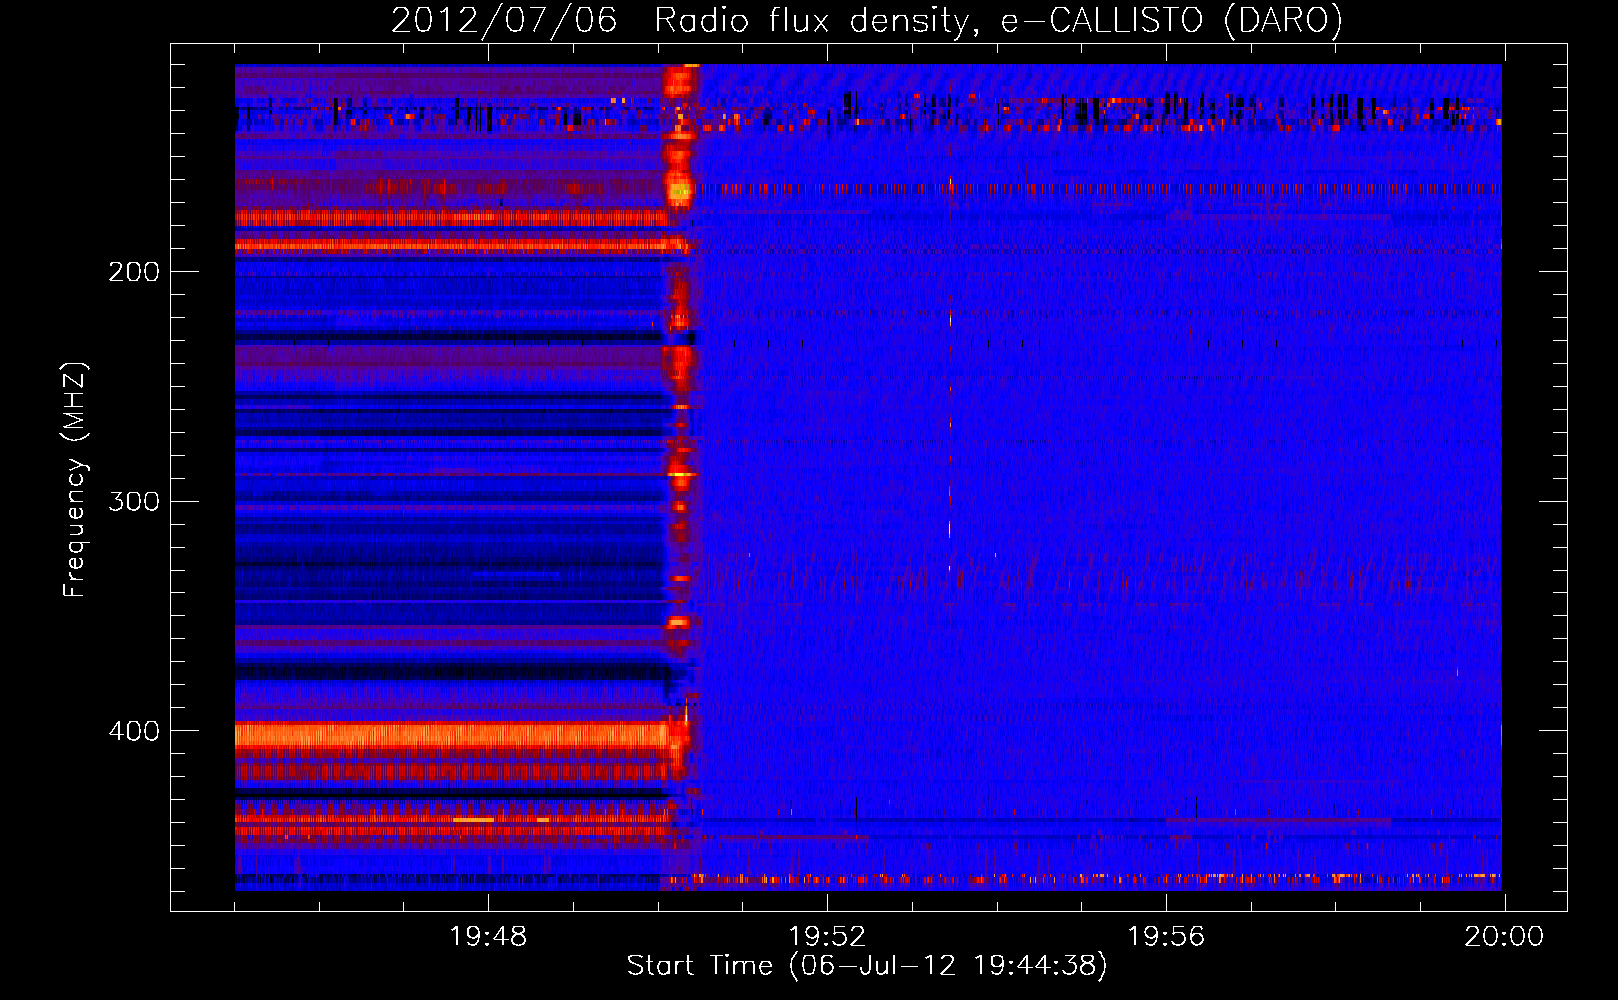Click the 19:56 time axis label
The width and height of the screenshot is (1618, 1000).
pyautogui.click(x=1166, y=937)
